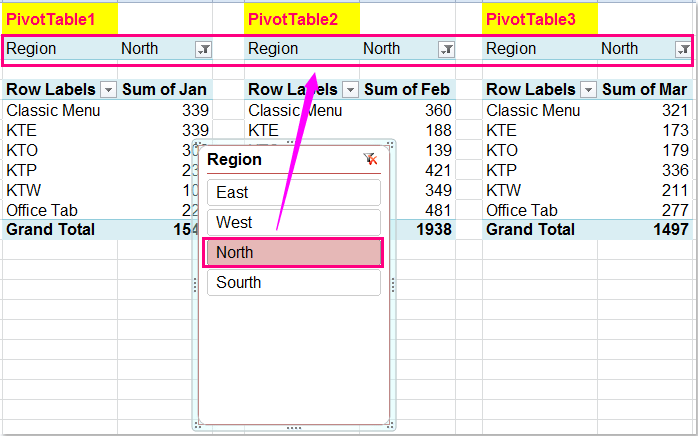Select West in the Region slicer
The image size is (698, 436).
(x=292, y=222)
